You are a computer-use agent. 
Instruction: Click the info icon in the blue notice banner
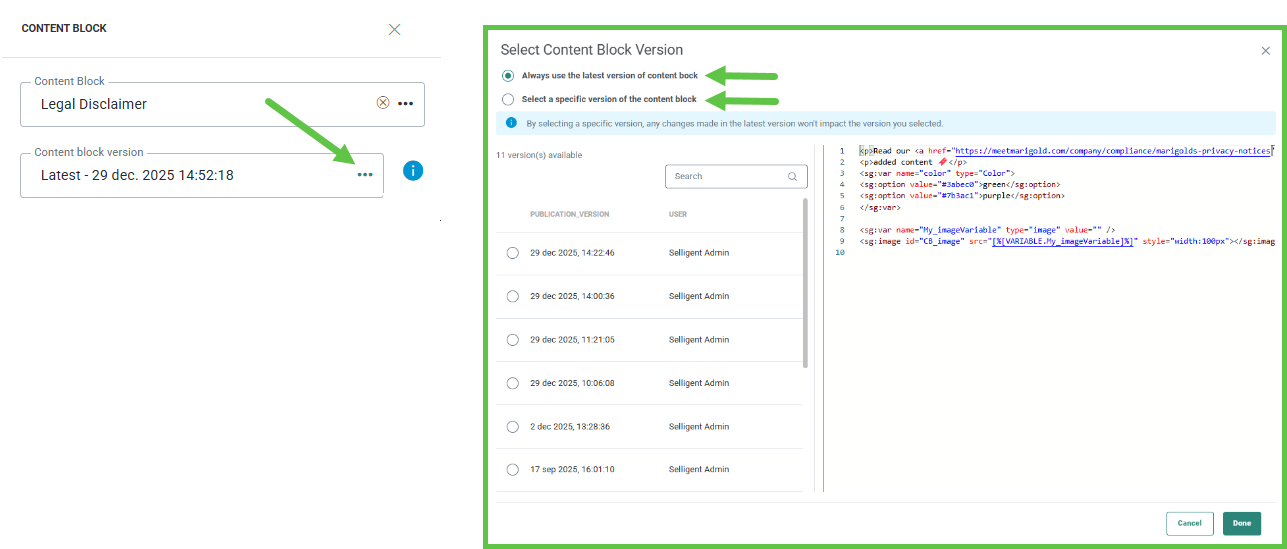(510, 123)
